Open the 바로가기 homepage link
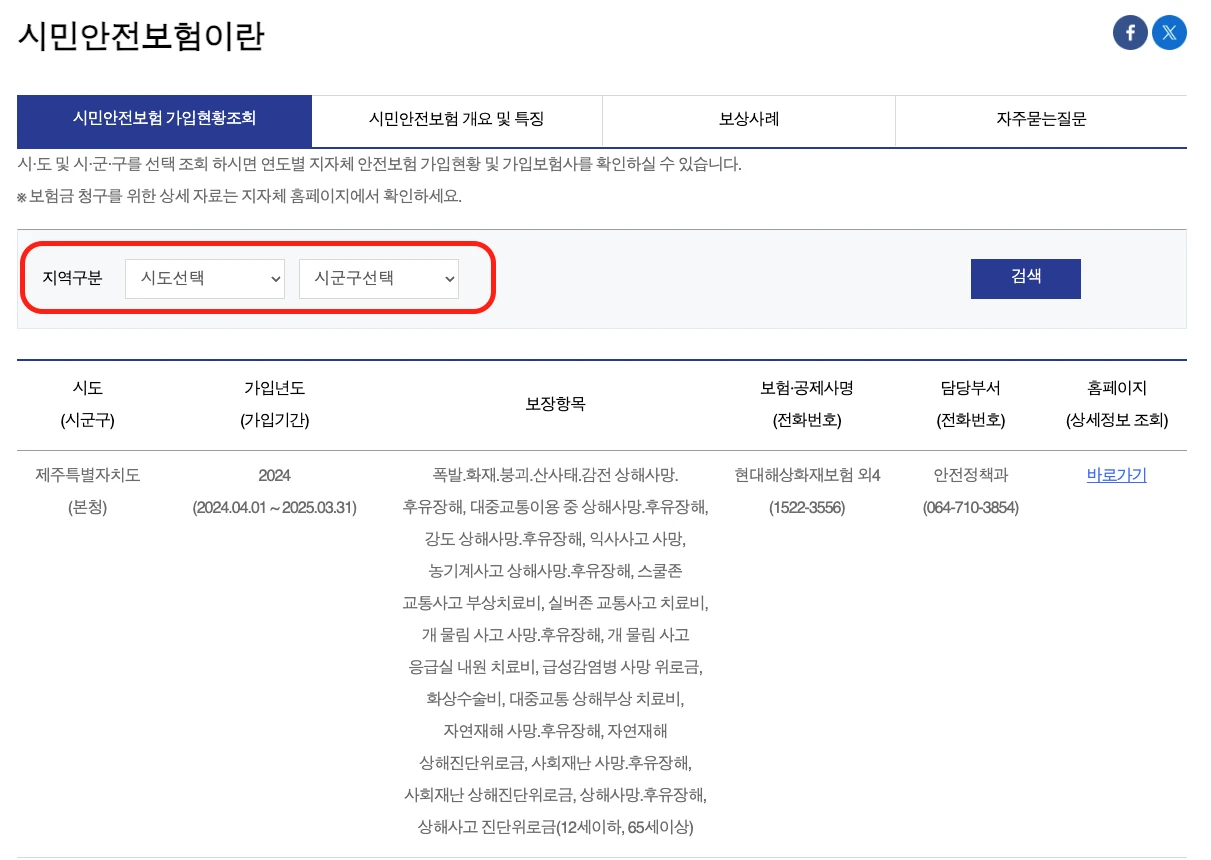Viewport: 1211px width, 860px height. click(x=1114, y=476)
